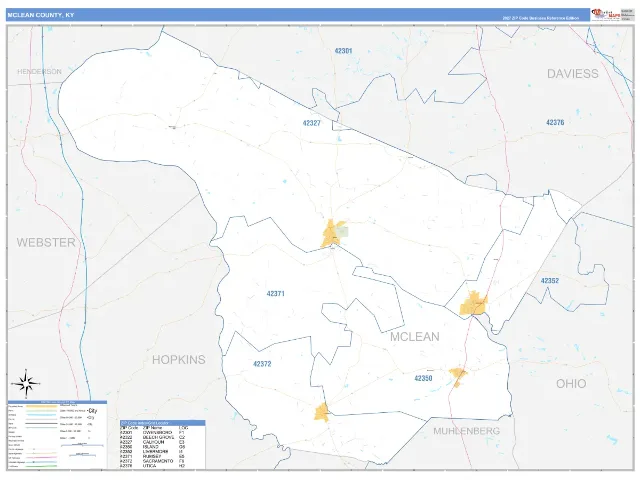This screenshot has height=480, width=640.
Task: Click the OHIO county label
Action: [571, 384]
